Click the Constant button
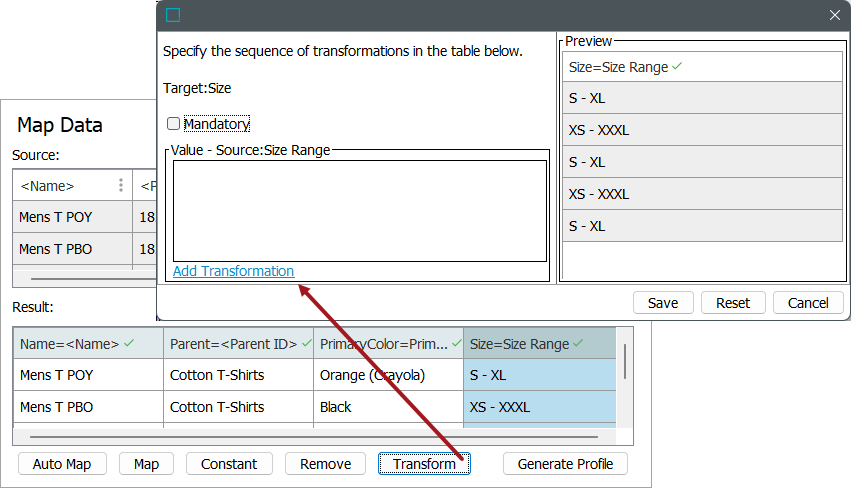Viewport: 851px width, 488px height. point(229,464)
